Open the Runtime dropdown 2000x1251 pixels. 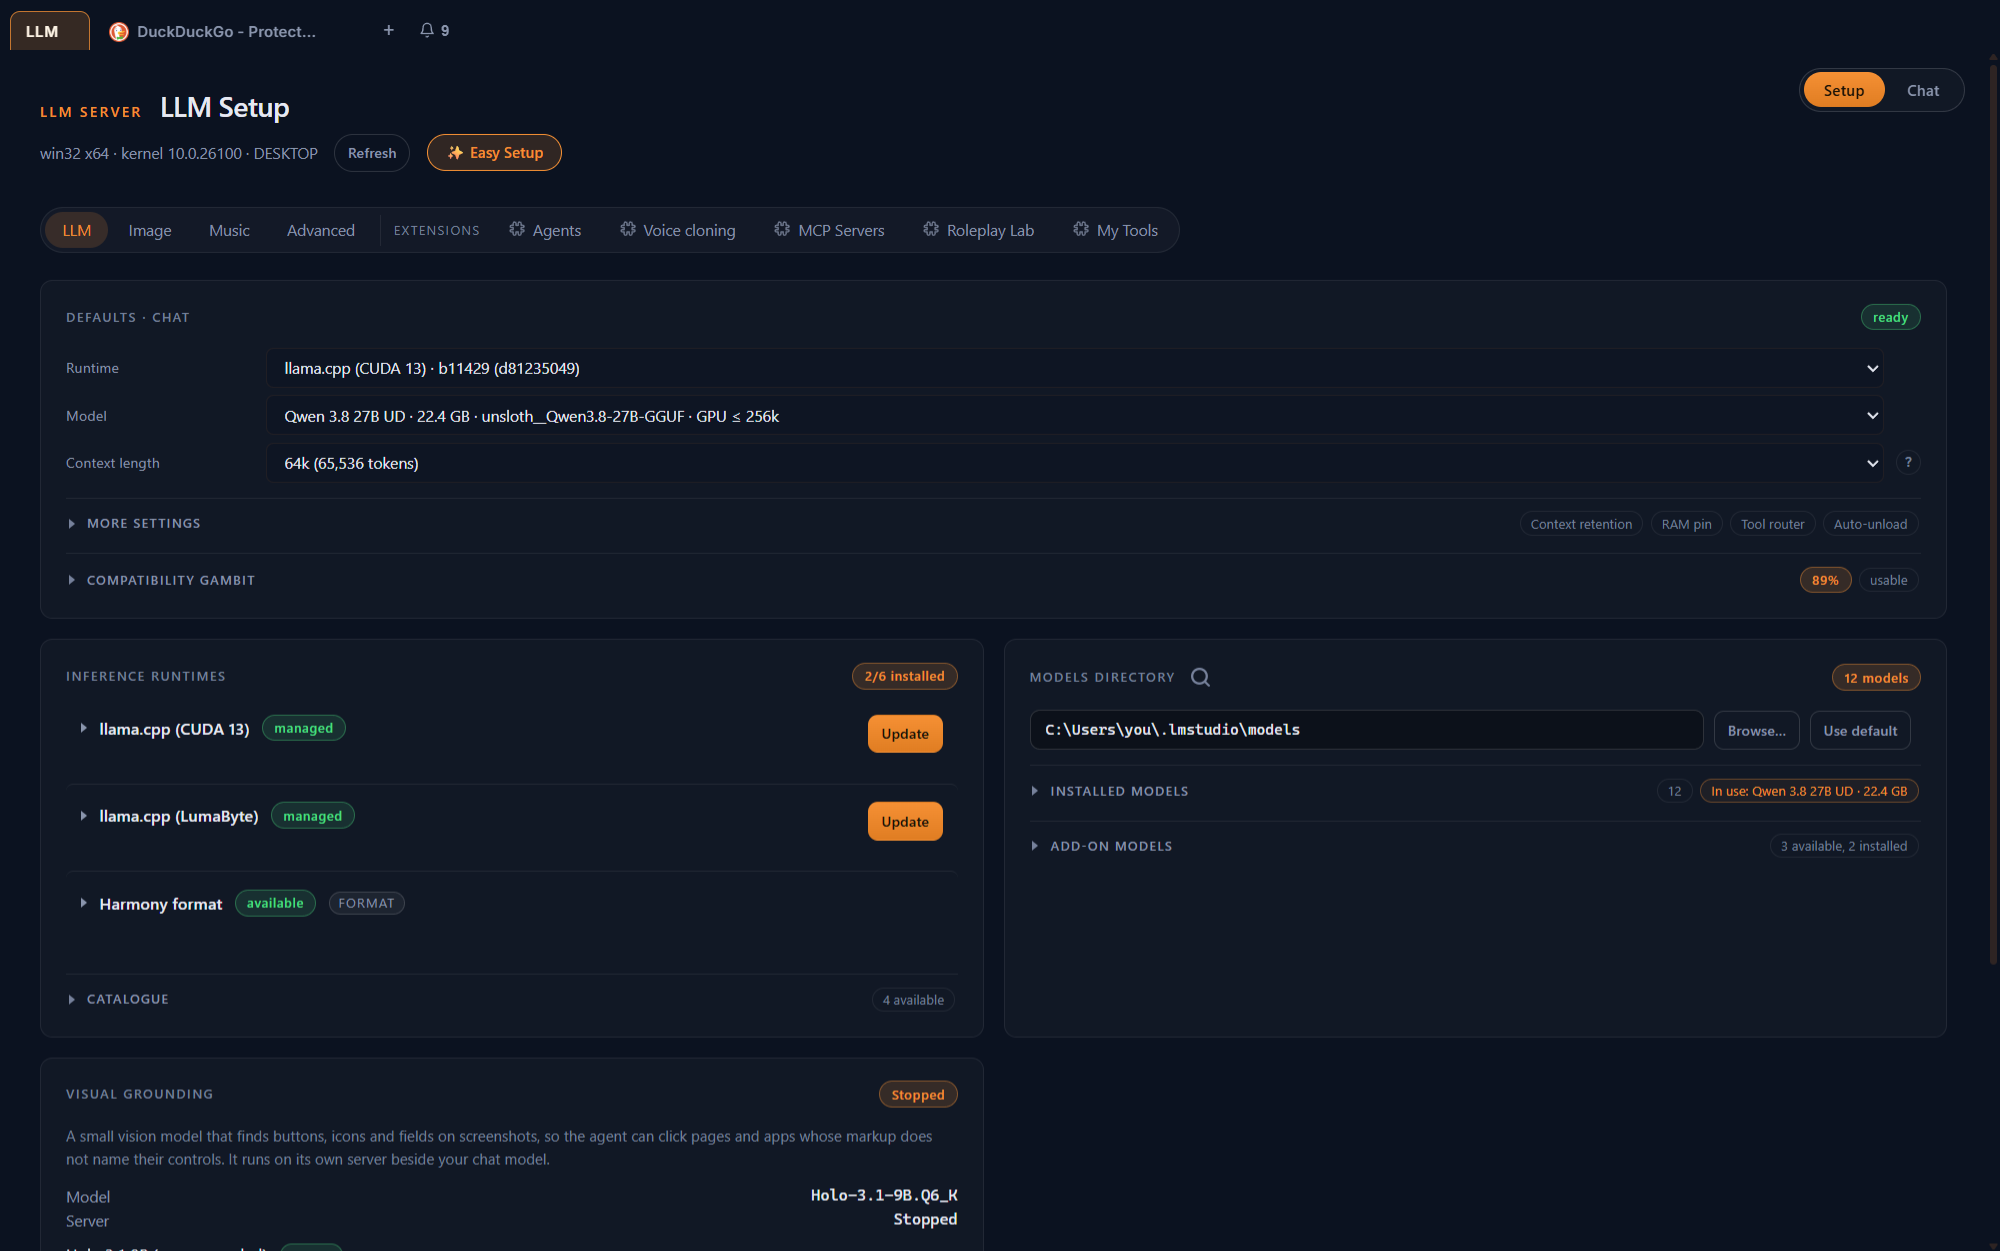point(1074,368)
